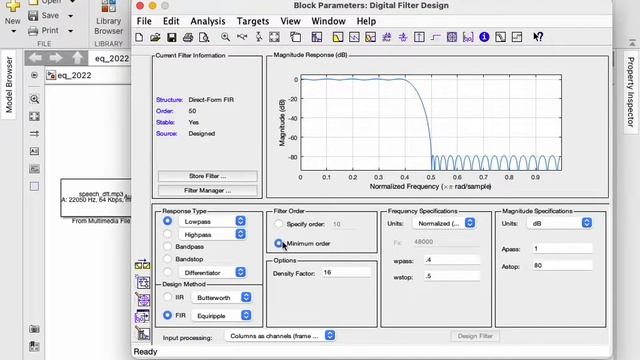Click the Density Factor input field
Image resolution: width=640 pixels, height=360 pixels.
[x=347, y=272]
